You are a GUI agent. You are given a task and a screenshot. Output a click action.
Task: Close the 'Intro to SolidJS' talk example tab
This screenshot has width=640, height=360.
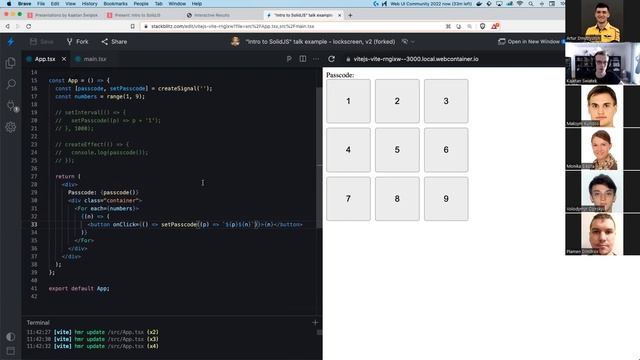(x=339, y=15)
